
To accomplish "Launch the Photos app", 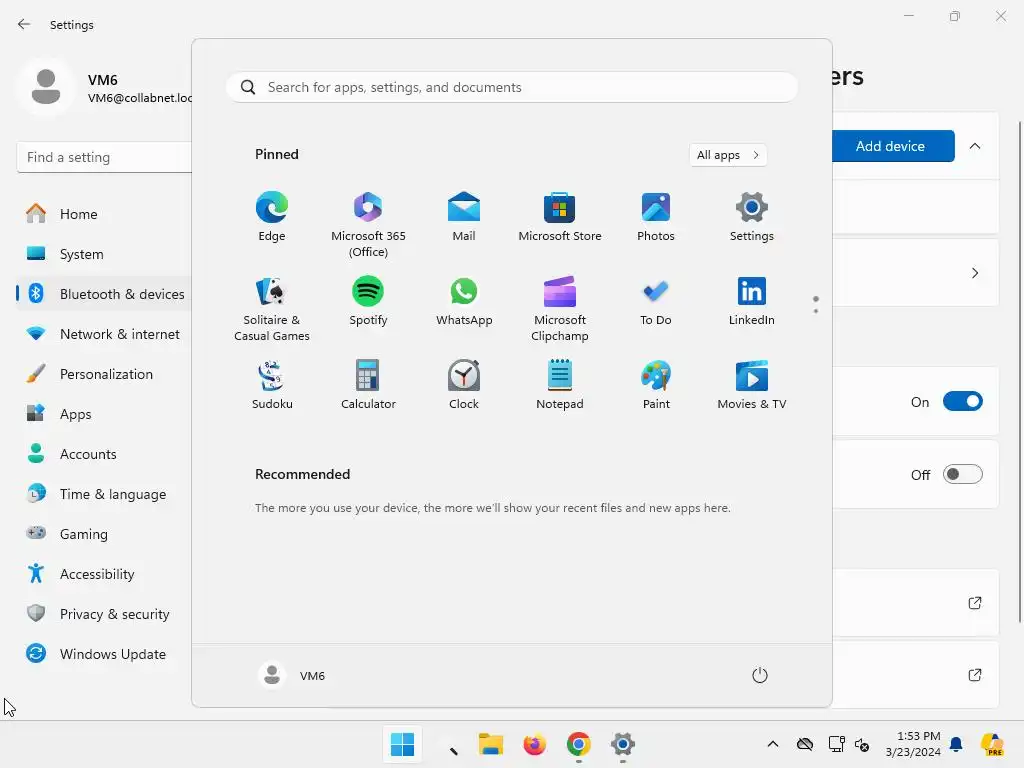I will pyautogui.click(x=656, y=217).
